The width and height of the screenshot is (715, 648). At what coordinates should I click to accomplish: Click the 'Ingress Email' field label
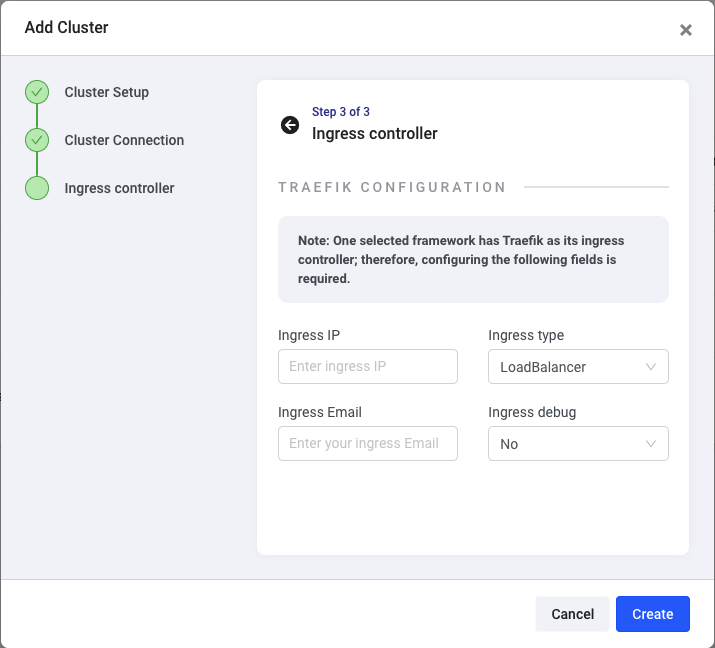320,412
